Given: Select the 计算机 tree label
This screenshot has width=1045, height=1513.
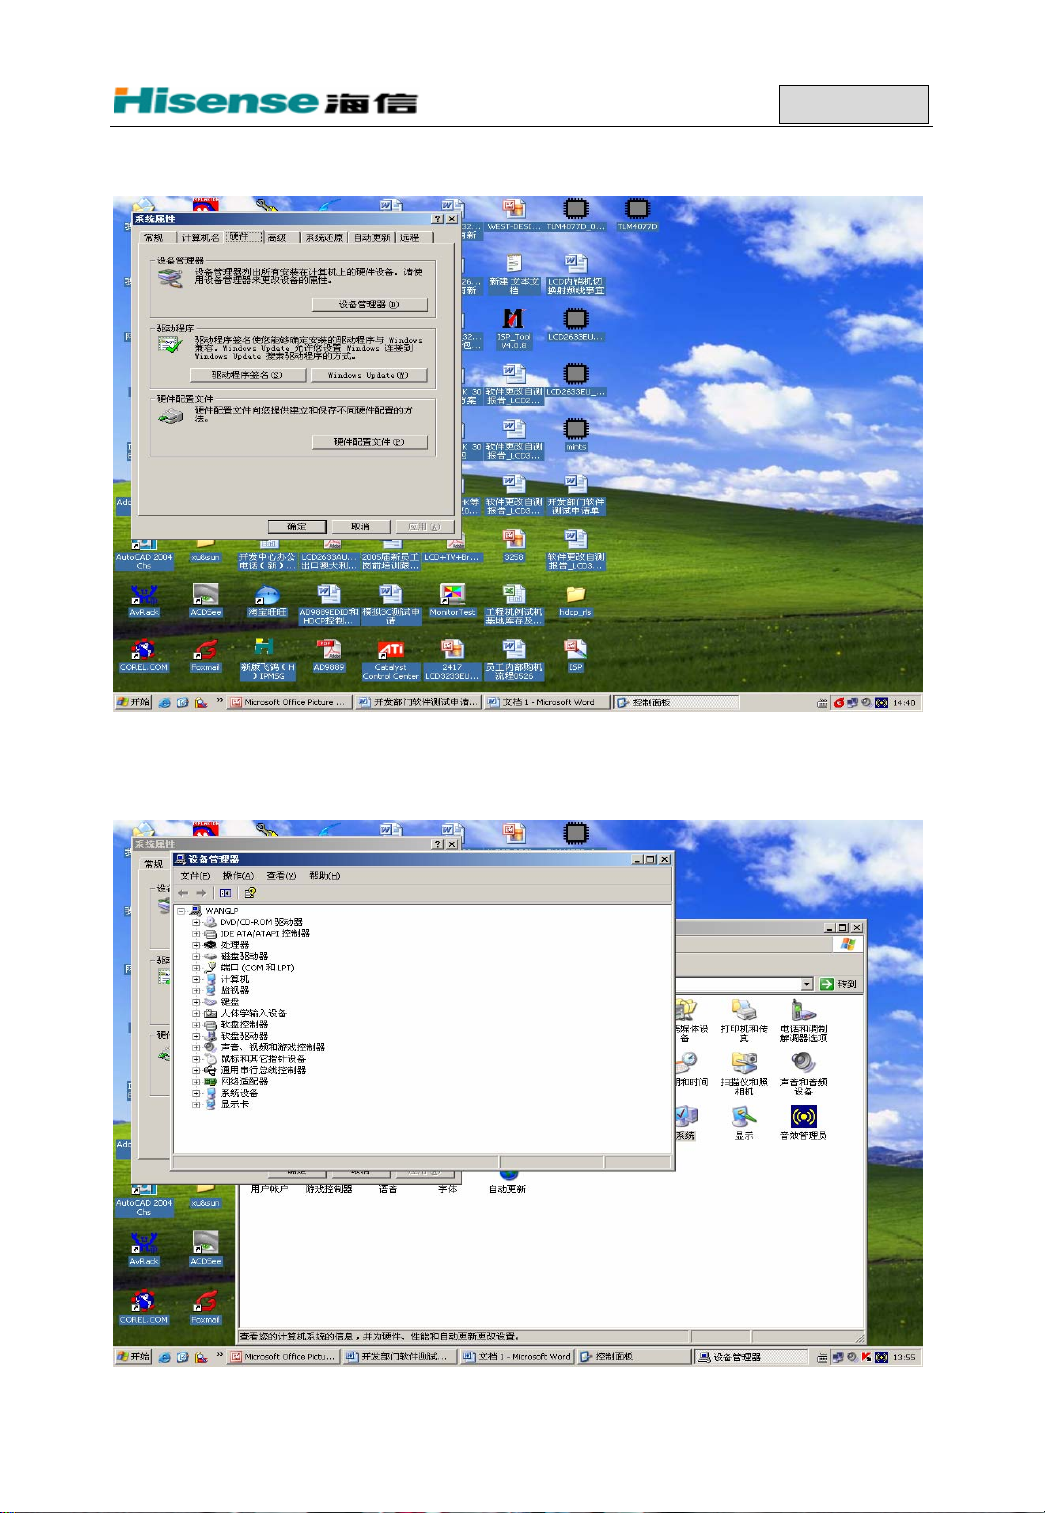Looking at the screenshot, I should pos(234,979).
